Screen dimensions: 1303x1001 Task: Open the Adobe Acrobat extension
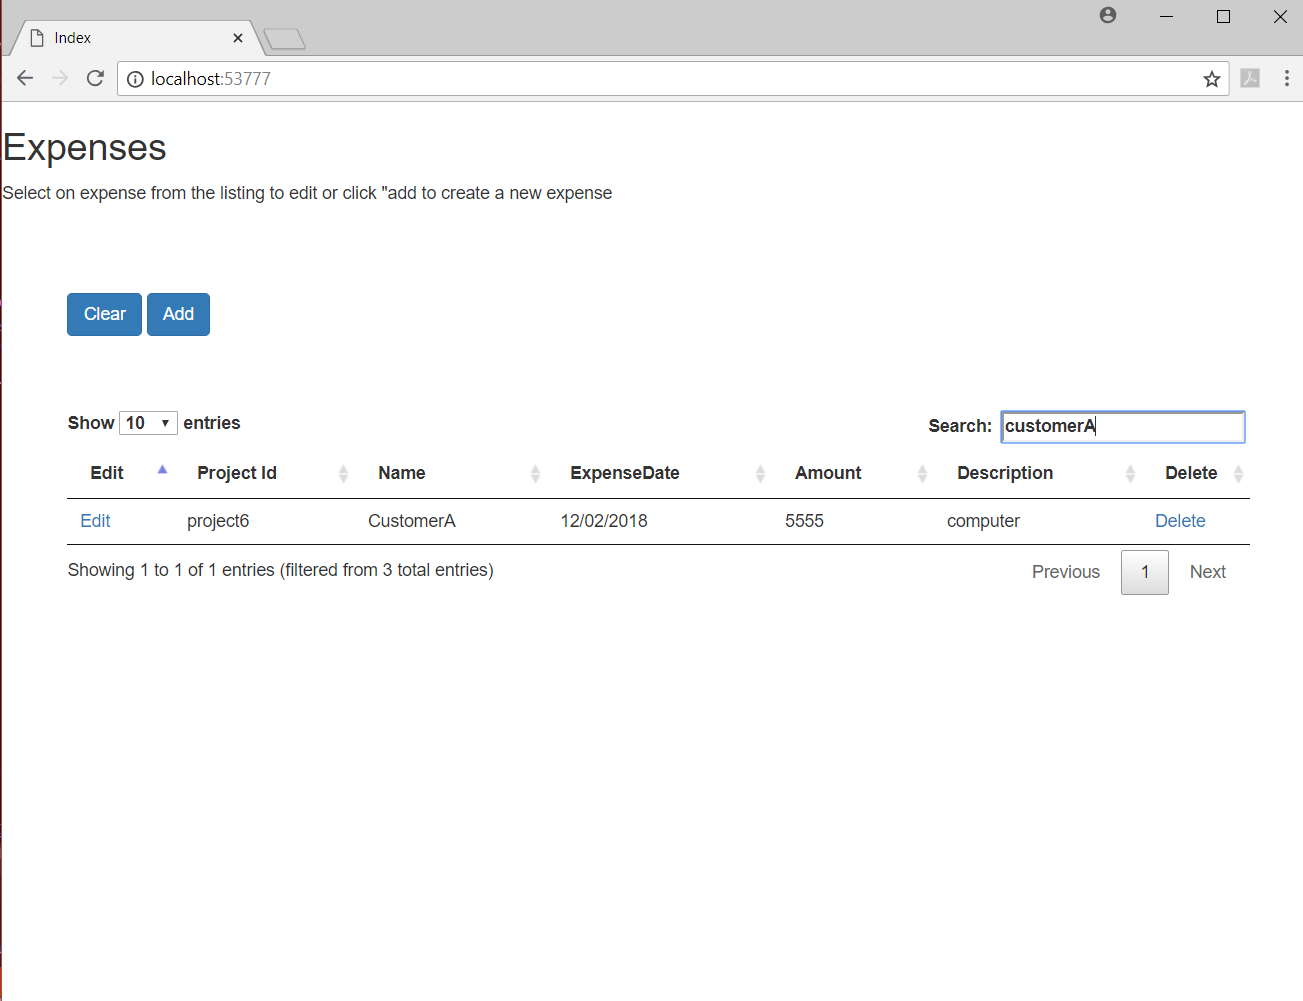tap(1249, 78)
